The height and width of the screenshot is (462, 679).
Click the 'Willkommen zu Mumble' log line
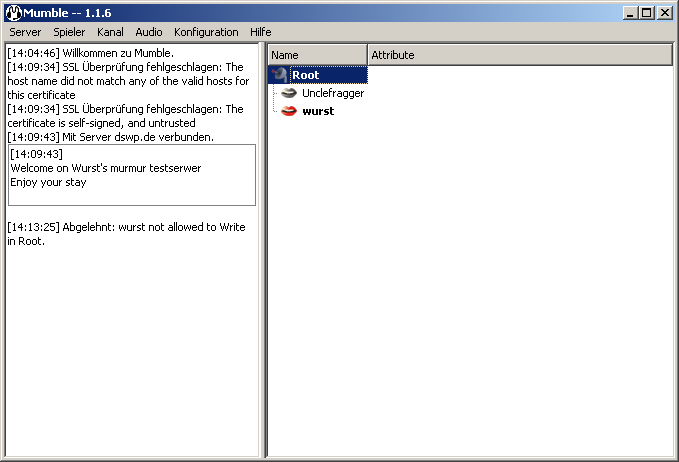click(x=91, y=53)
